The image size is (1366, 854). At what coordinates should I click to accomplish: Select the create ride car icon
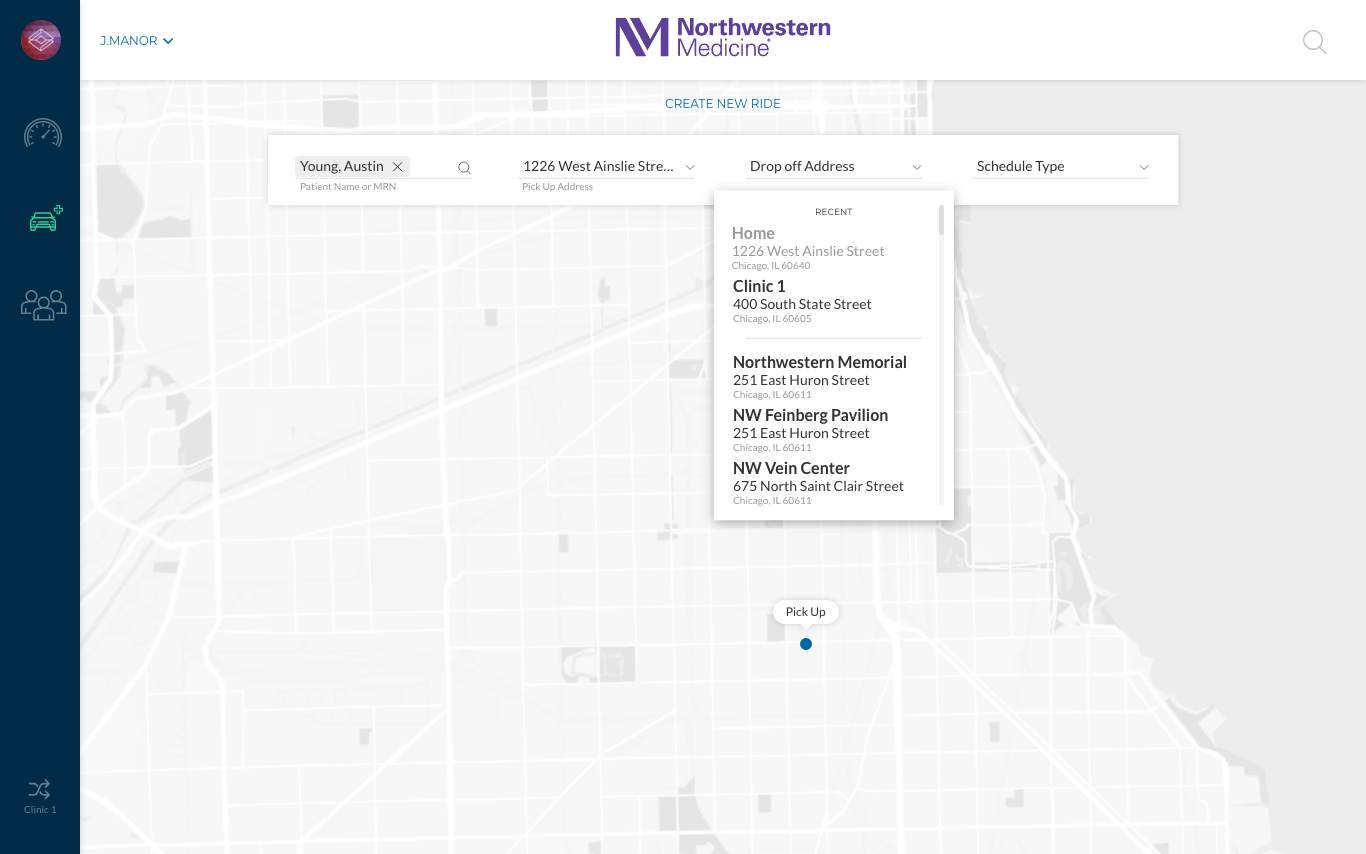point(45,219)
